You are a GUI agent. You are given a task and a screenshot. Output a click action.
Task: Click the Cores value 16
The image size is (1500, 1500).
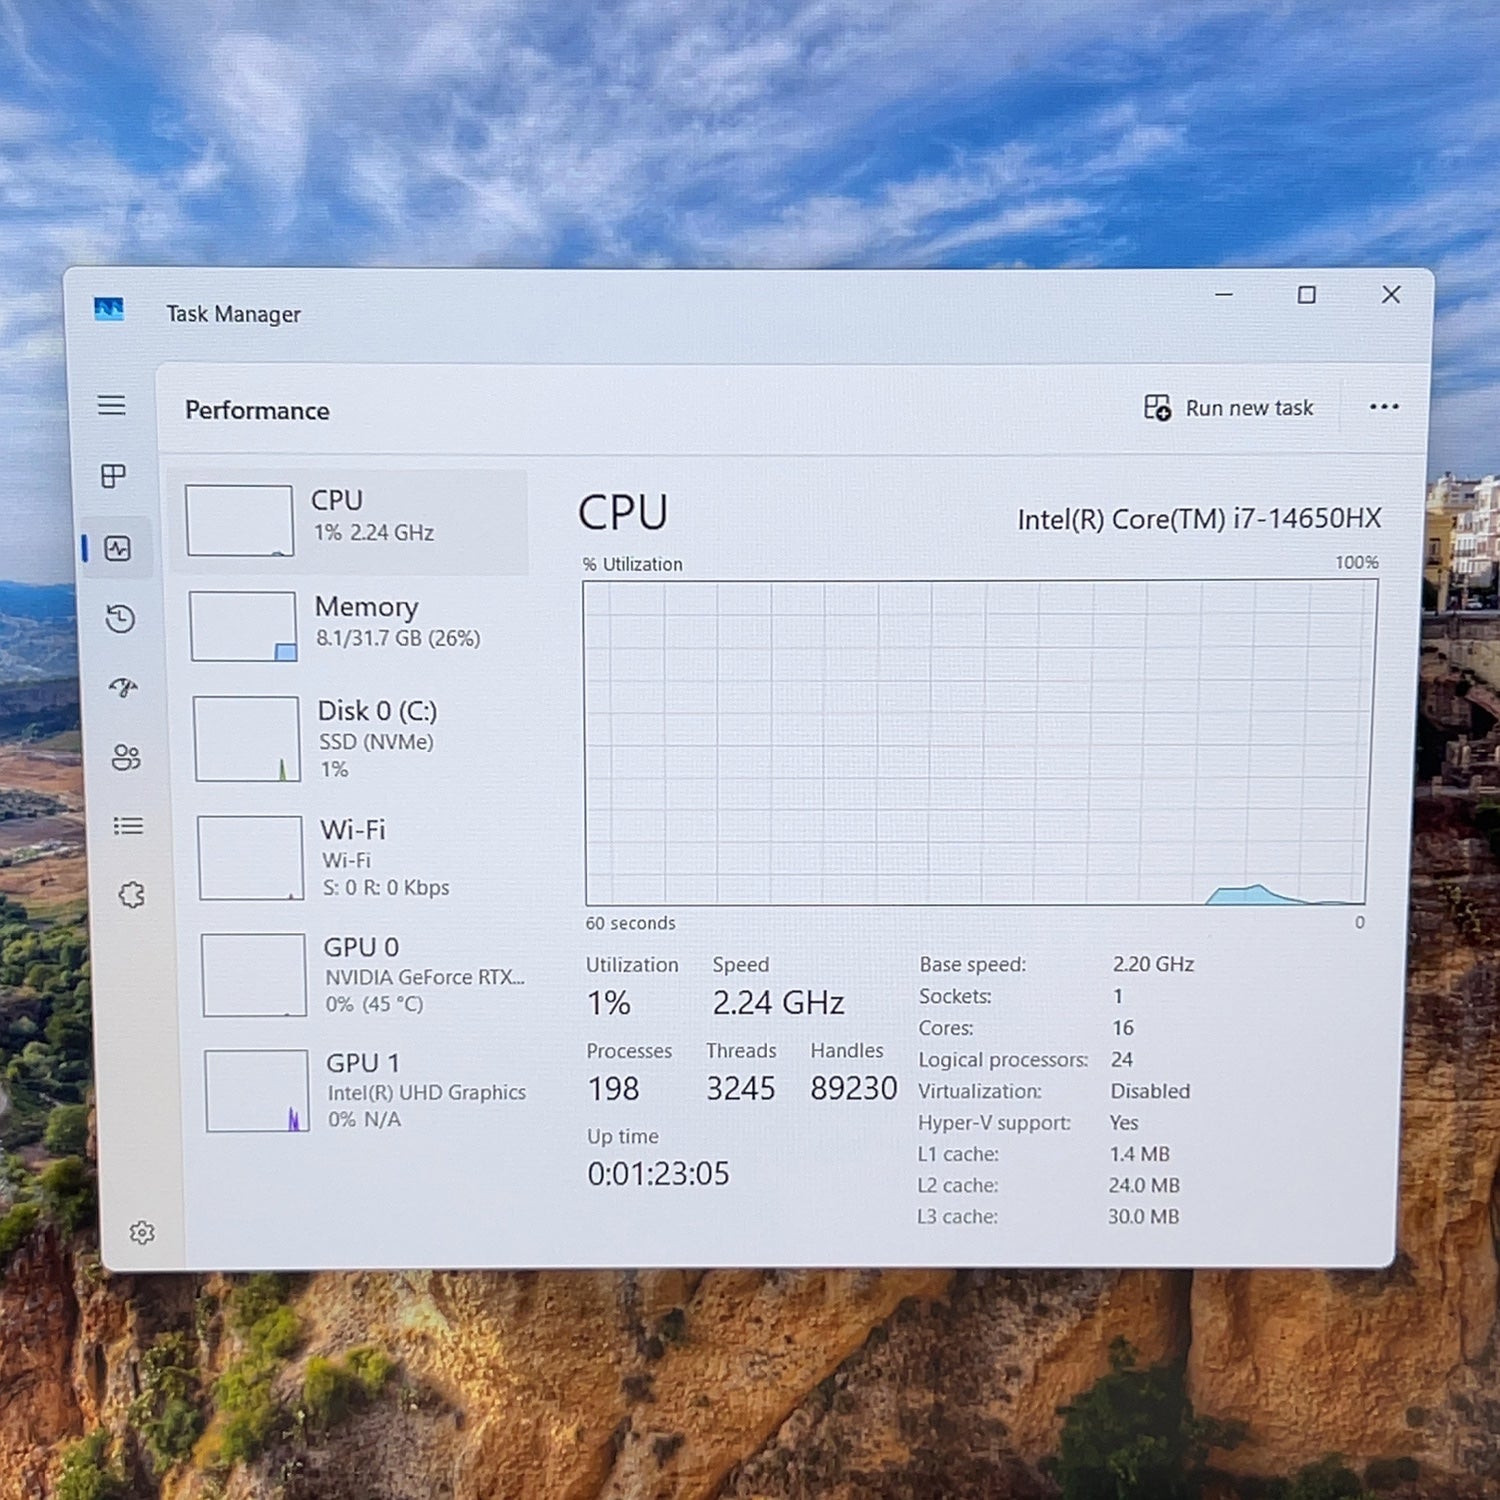(1123, 1028)
